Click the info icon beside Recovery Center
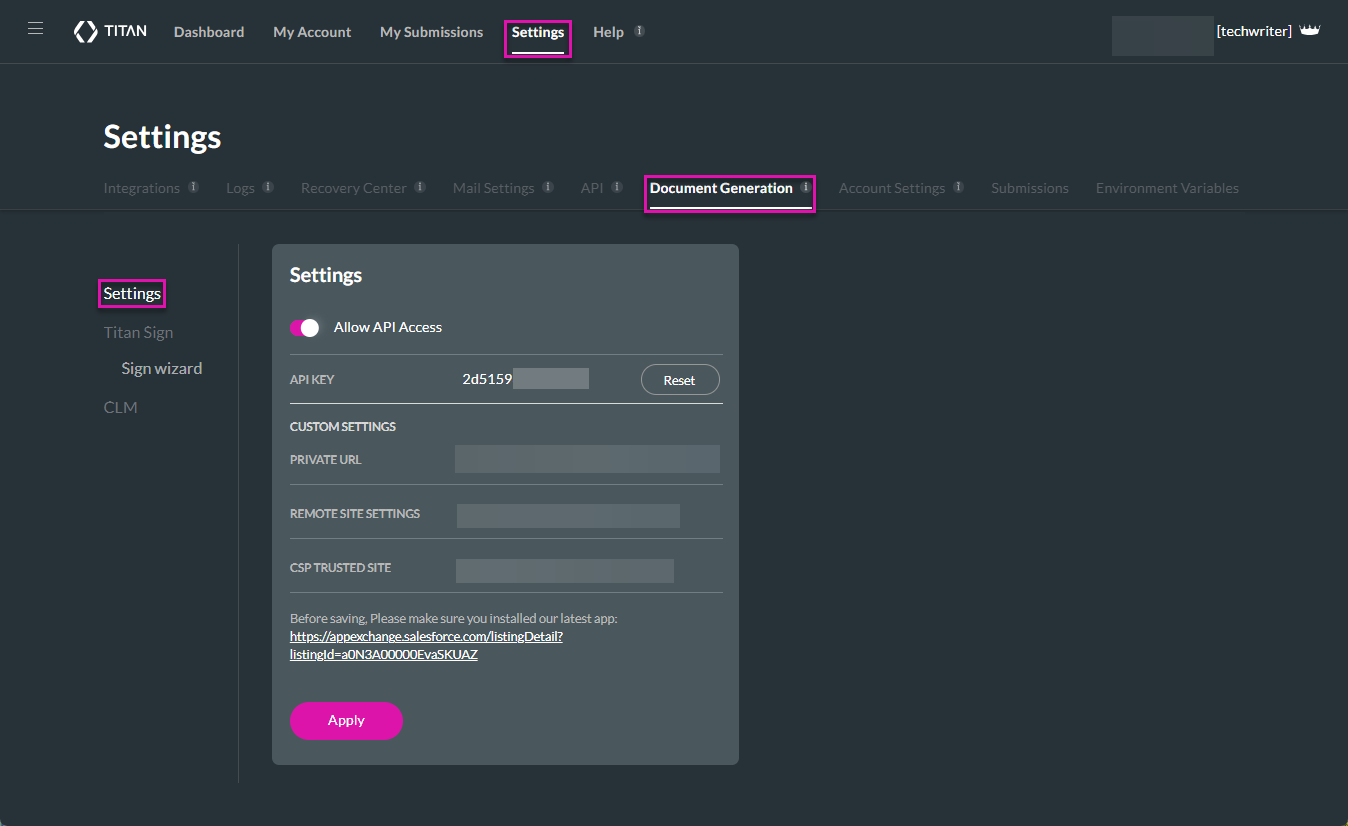Screen dimensions: 1348x826 [x=422, y=185]
